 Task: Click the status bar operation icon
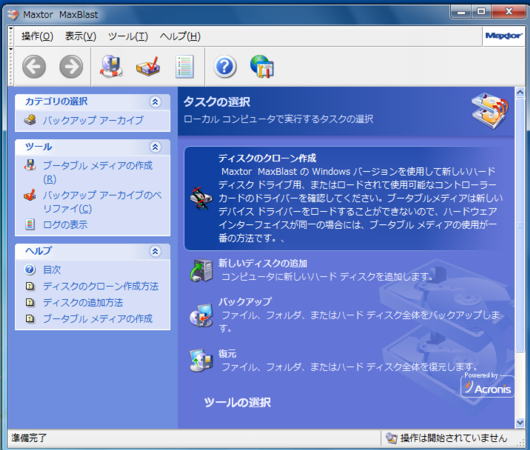tap(391, 438)
